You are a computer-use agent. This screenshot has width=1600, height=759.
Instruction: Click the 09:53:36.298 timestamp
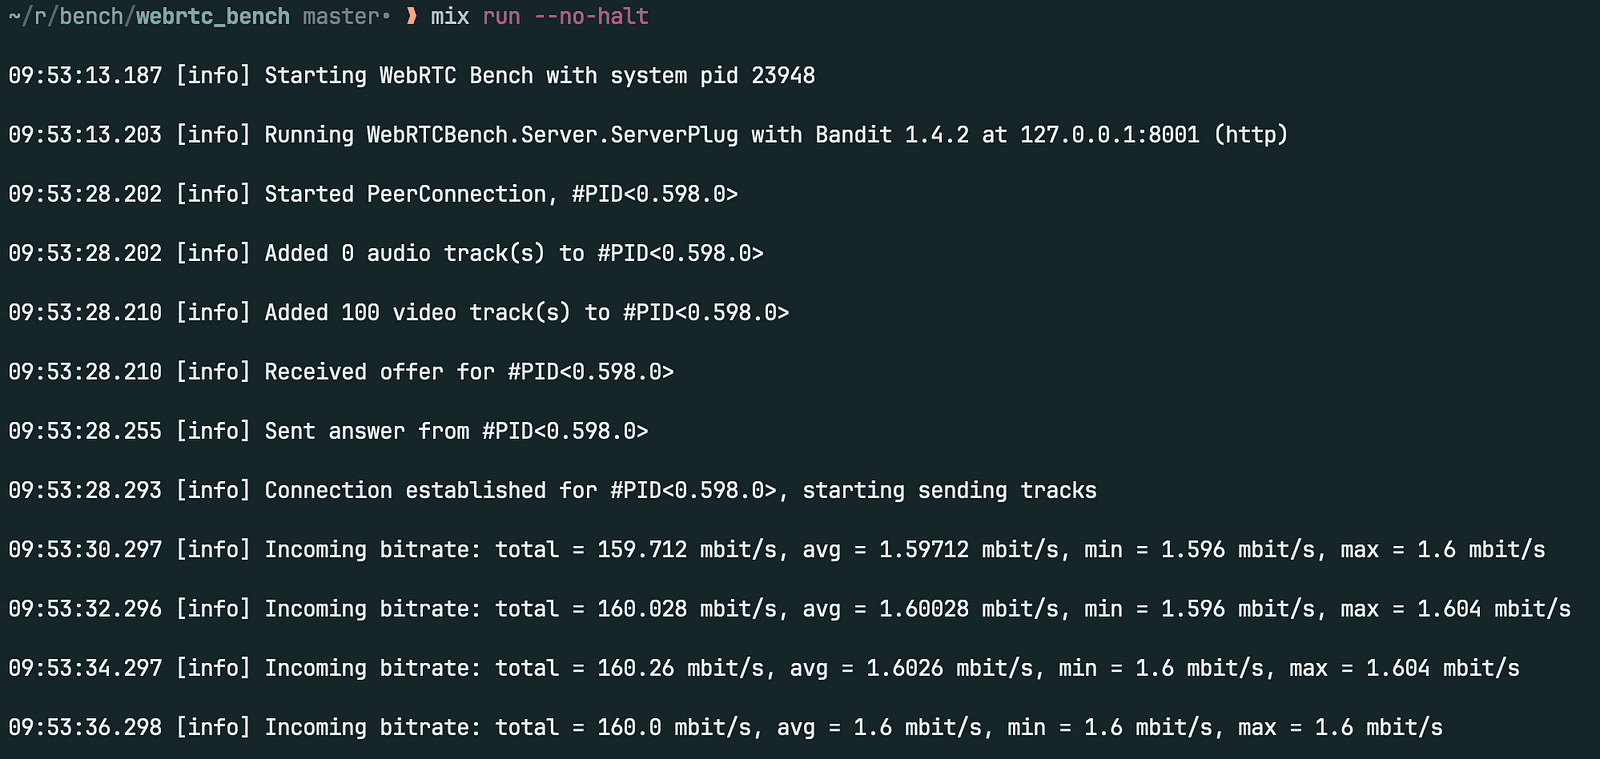pyautogui.click(x=85, y=727)
